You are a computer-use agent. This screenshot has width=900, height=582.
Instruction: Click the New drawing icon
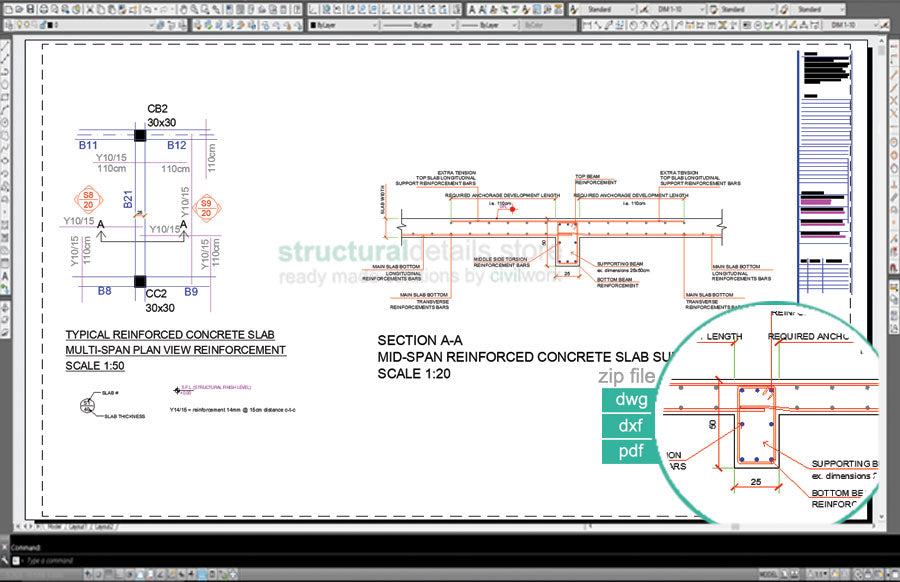click(x=7, y=9)
